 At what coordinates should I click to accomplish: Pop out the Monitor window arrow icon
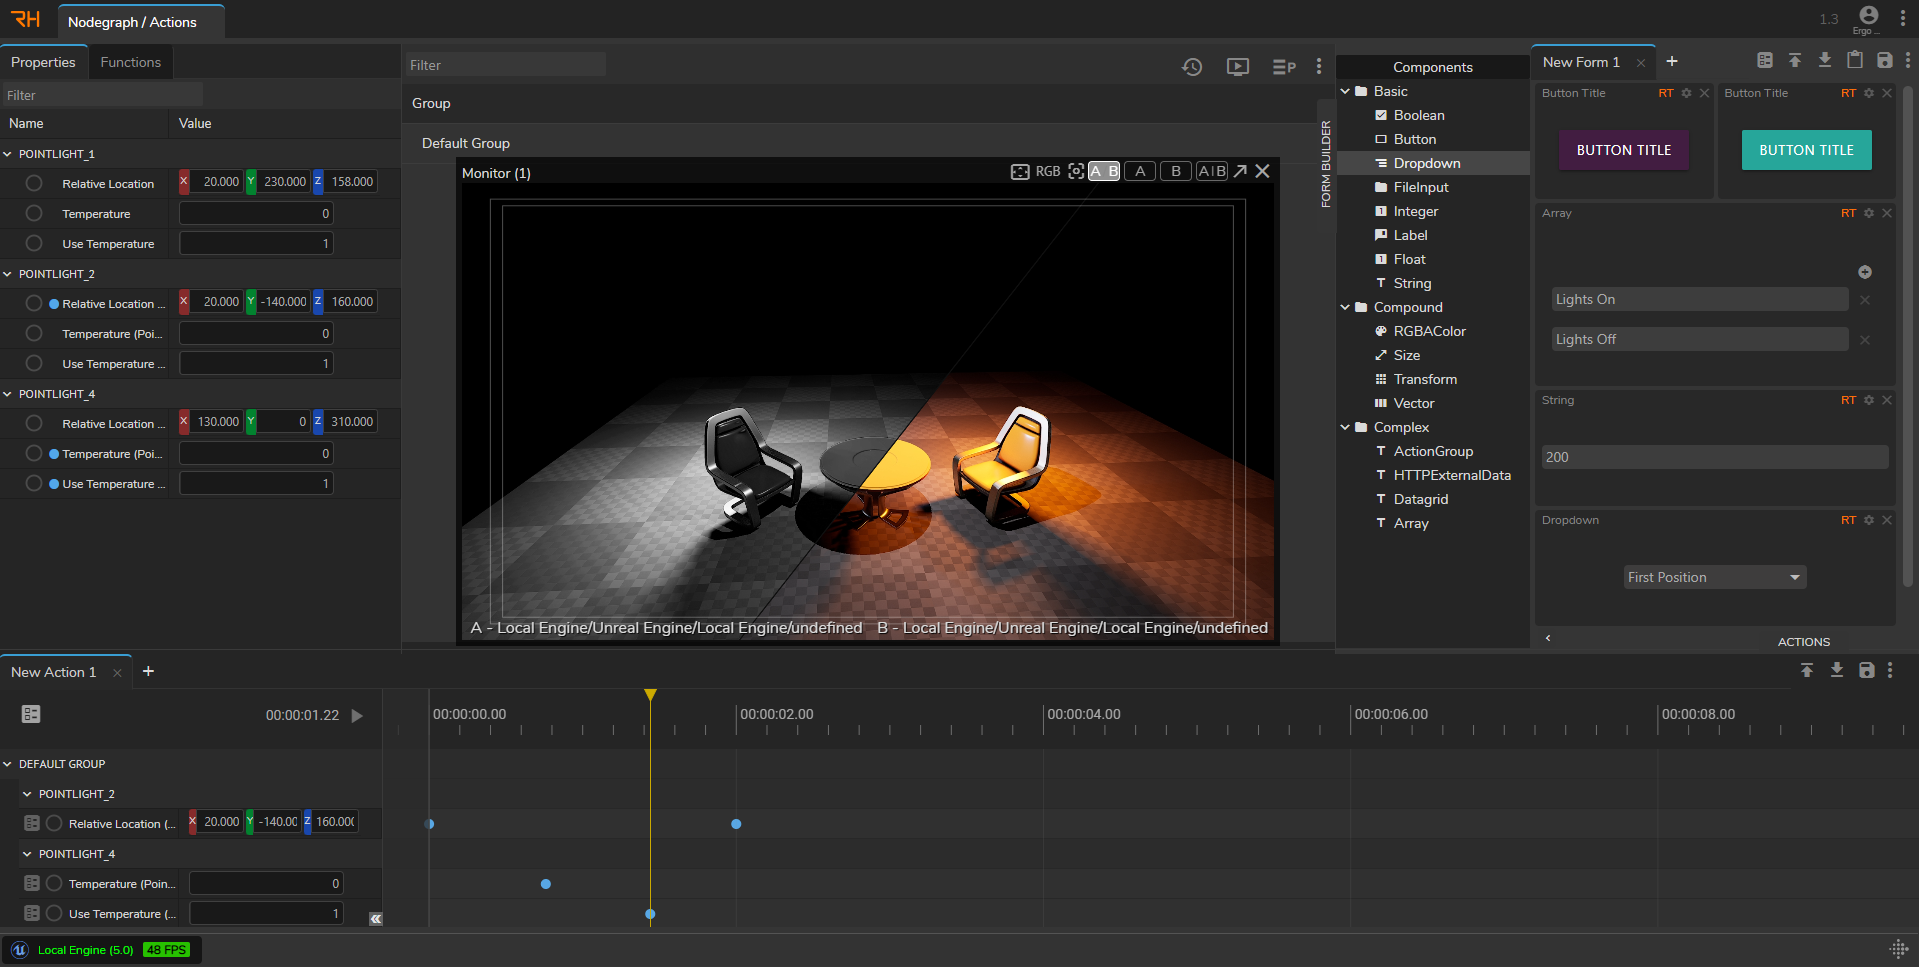point(1240,172)
